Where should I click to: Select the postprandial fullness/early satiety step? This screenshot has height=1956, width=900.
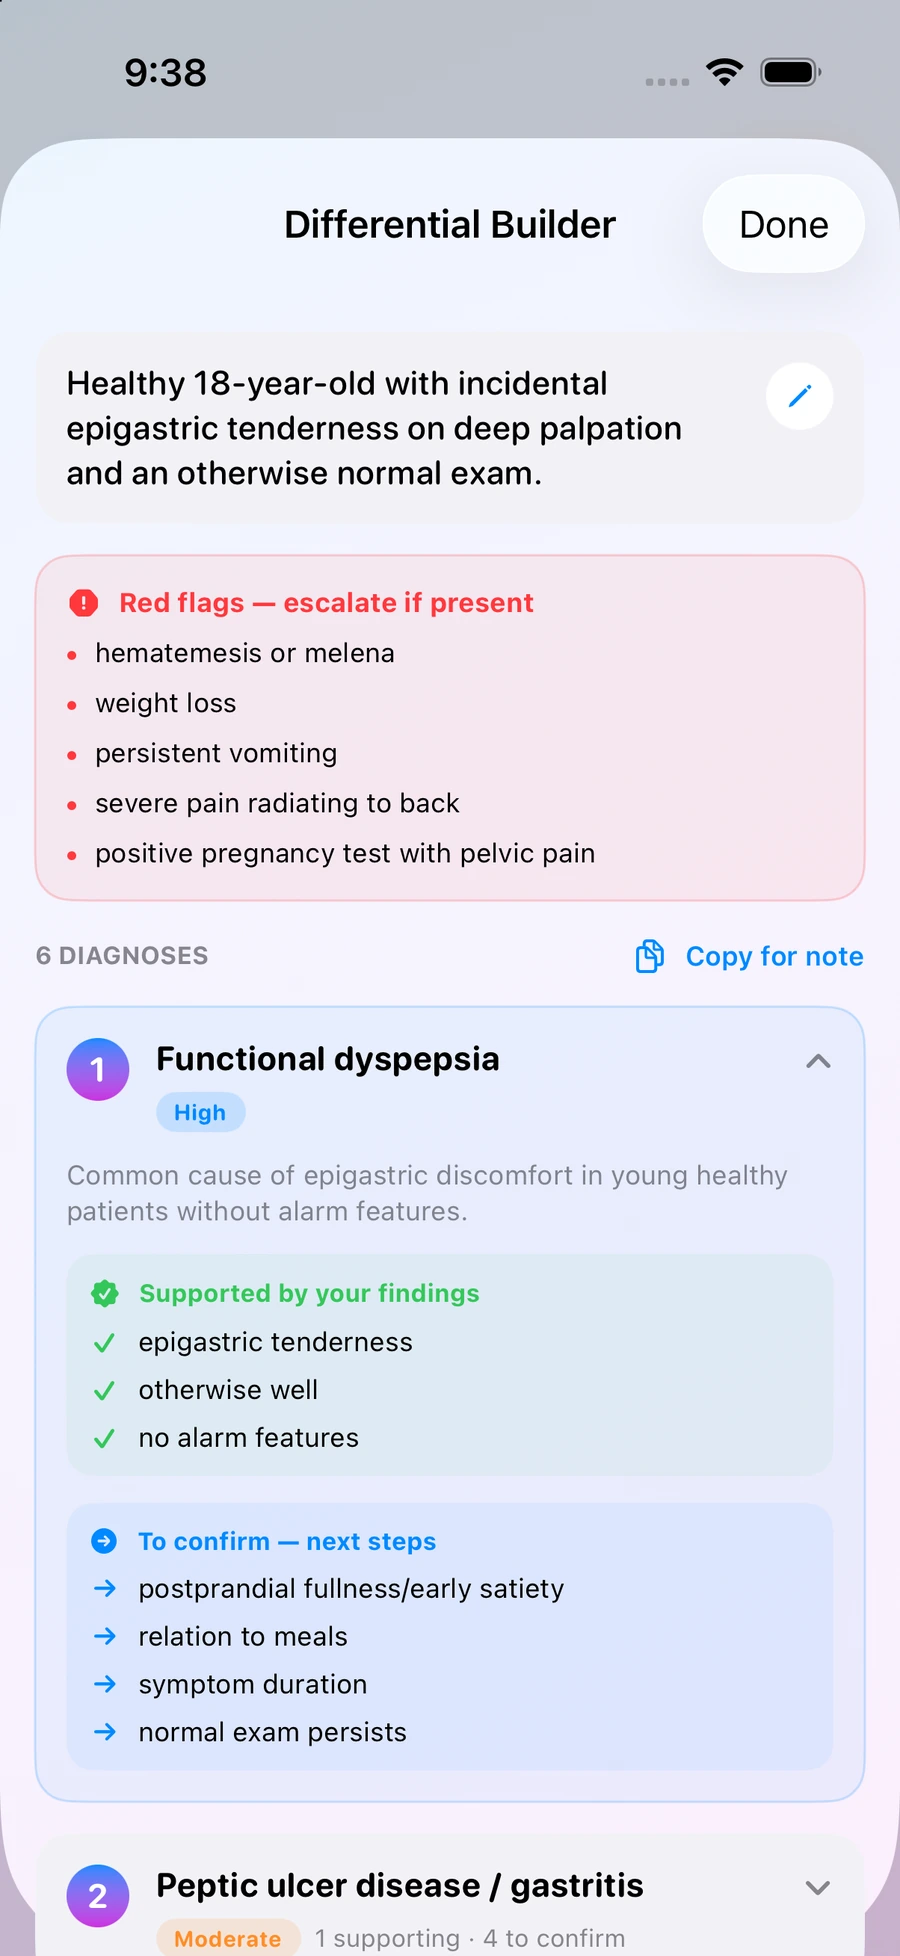(x=351, y=1589)
